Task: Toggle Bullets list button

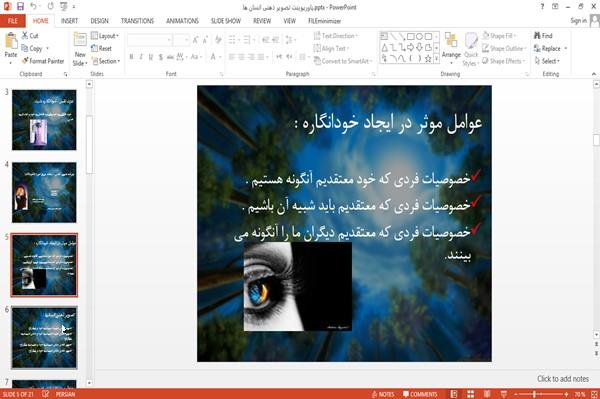Action: (x=232, y=40)
